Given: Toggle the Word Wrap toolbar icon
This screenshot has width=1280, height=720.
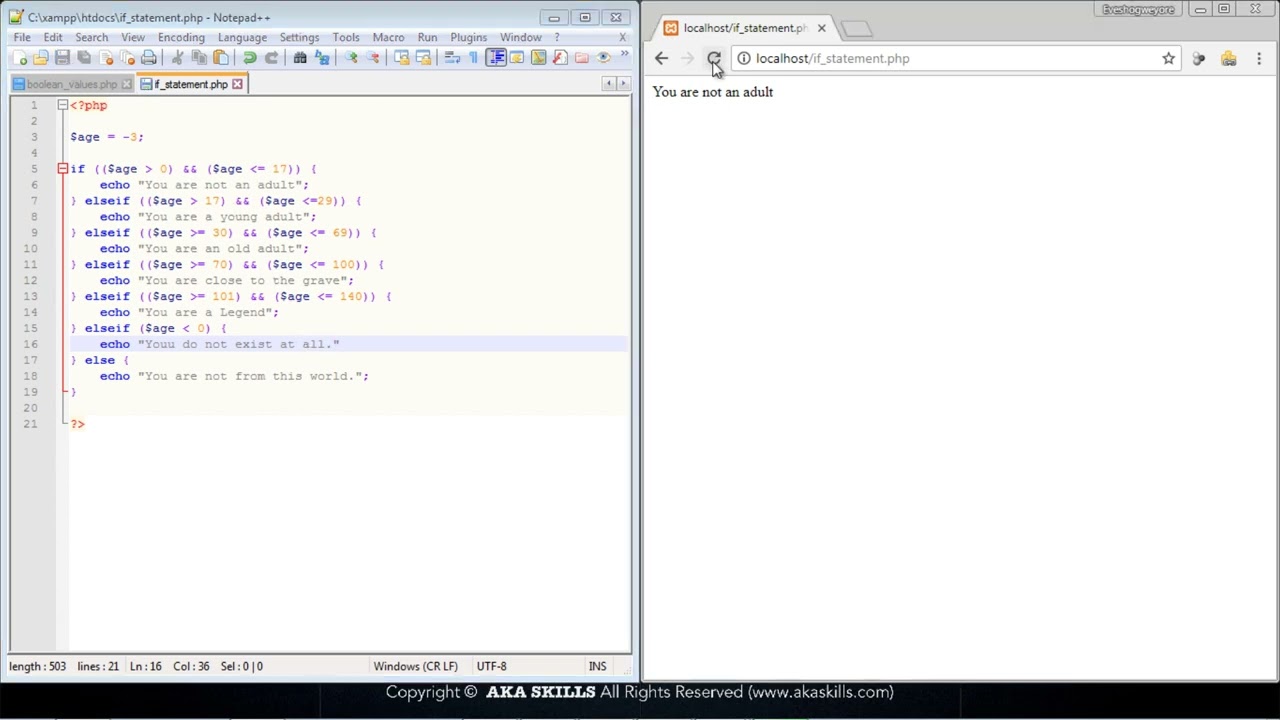Looking at the screenshot, I should tap(452, 58).
